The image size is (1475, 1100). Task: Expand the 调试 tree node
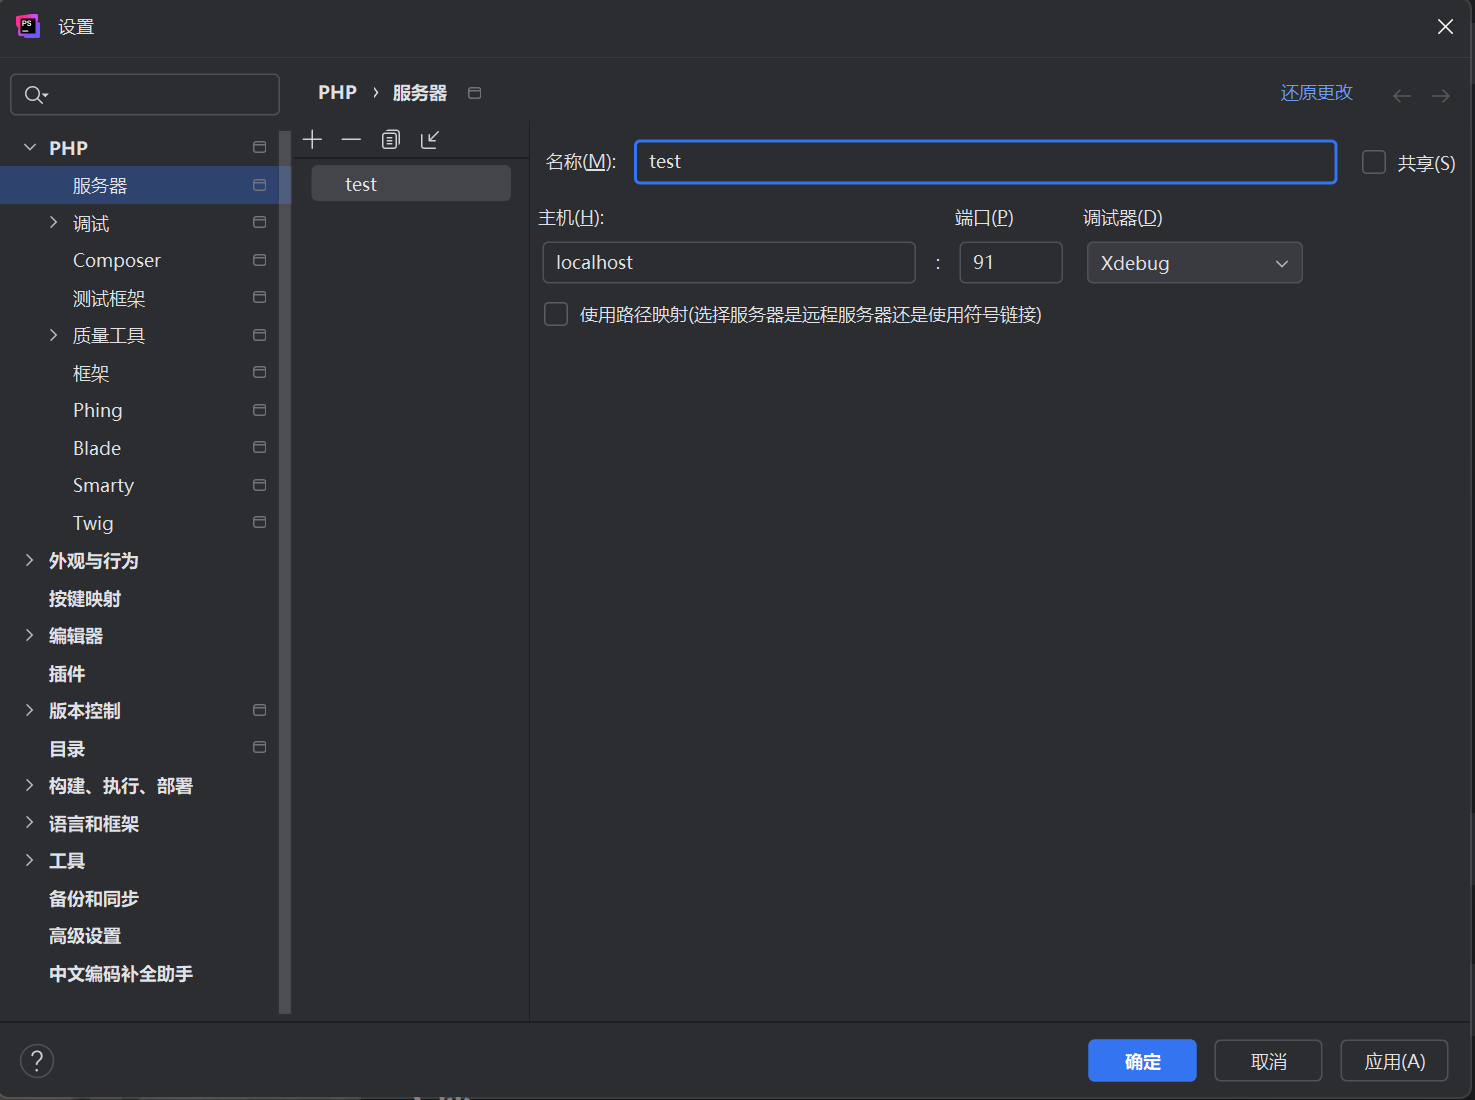coord(54,223)
